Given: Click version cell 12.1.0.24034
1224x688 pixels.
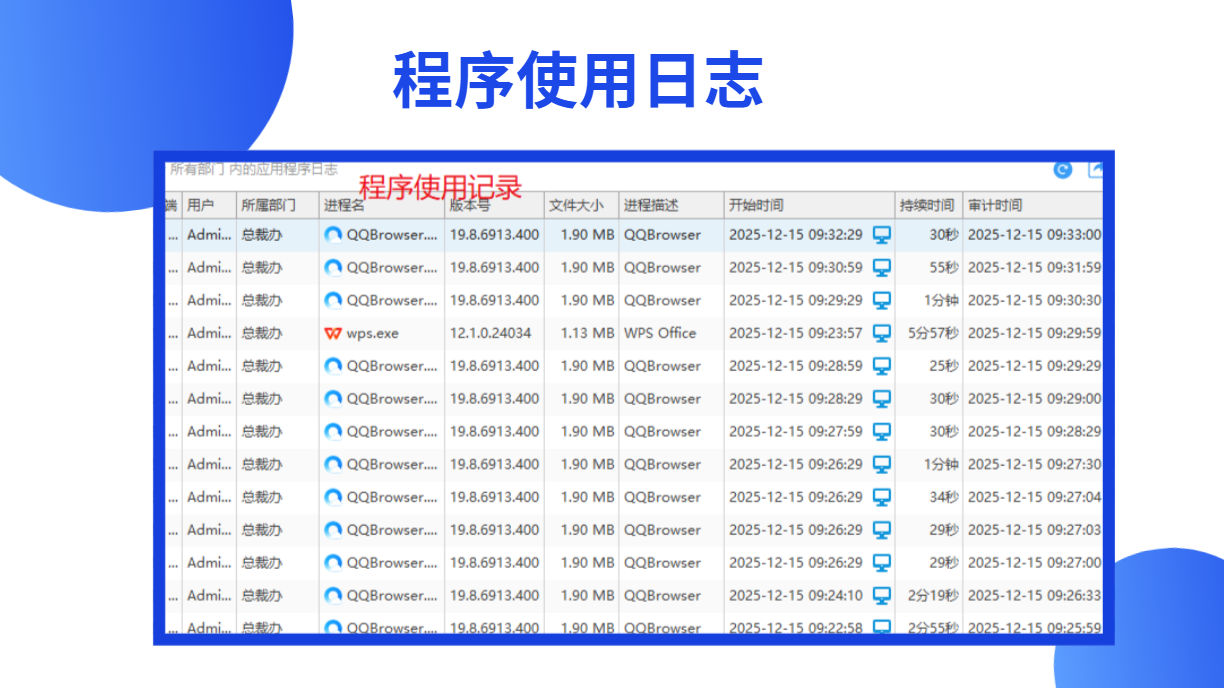Looking at the screenshot, I should point(490,333).
